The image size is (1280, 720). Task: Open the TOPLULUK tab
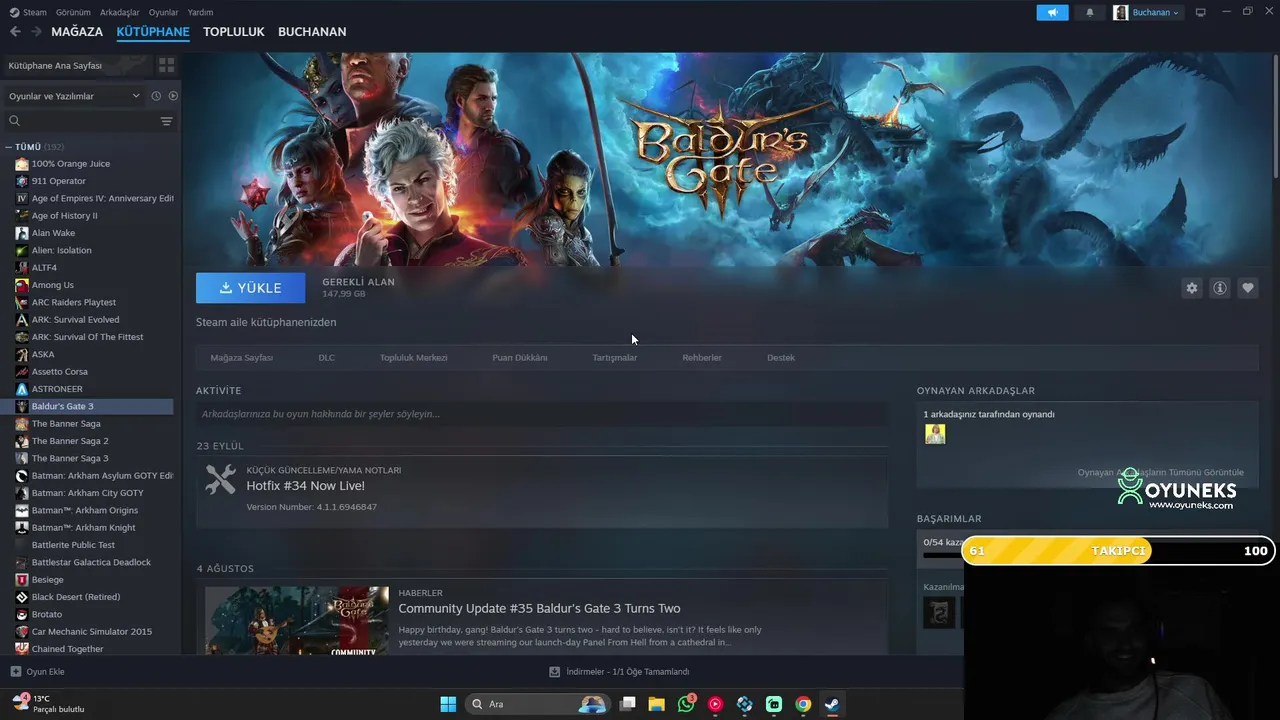(x=234, y=32)
